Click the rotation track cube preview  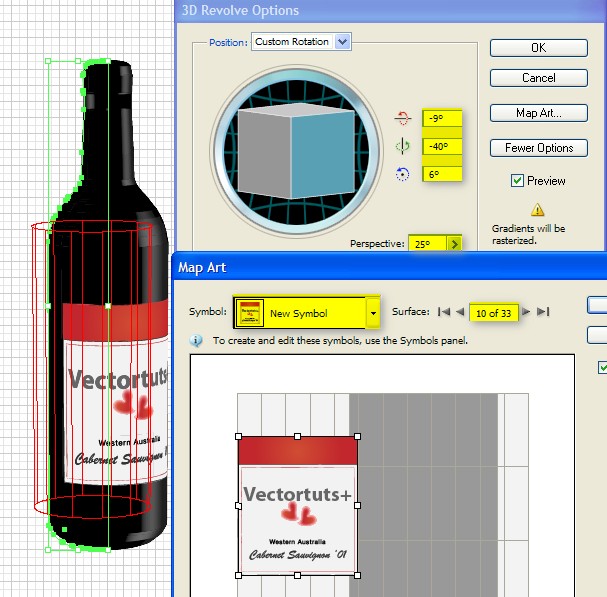(x=296, y=151)
